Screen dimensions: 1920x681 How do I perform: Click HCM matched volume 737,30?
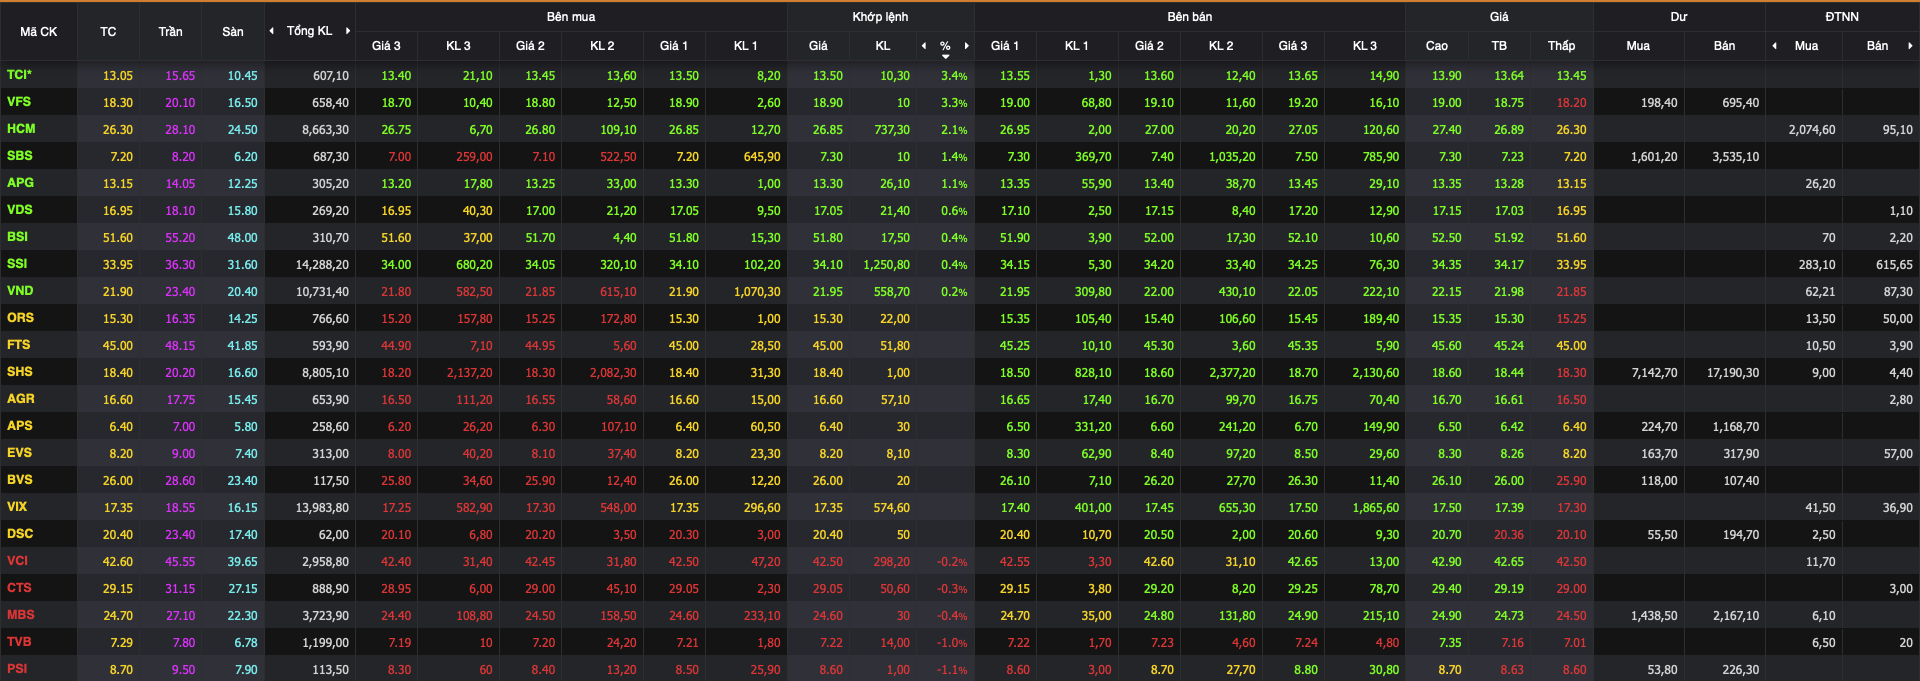892,130
